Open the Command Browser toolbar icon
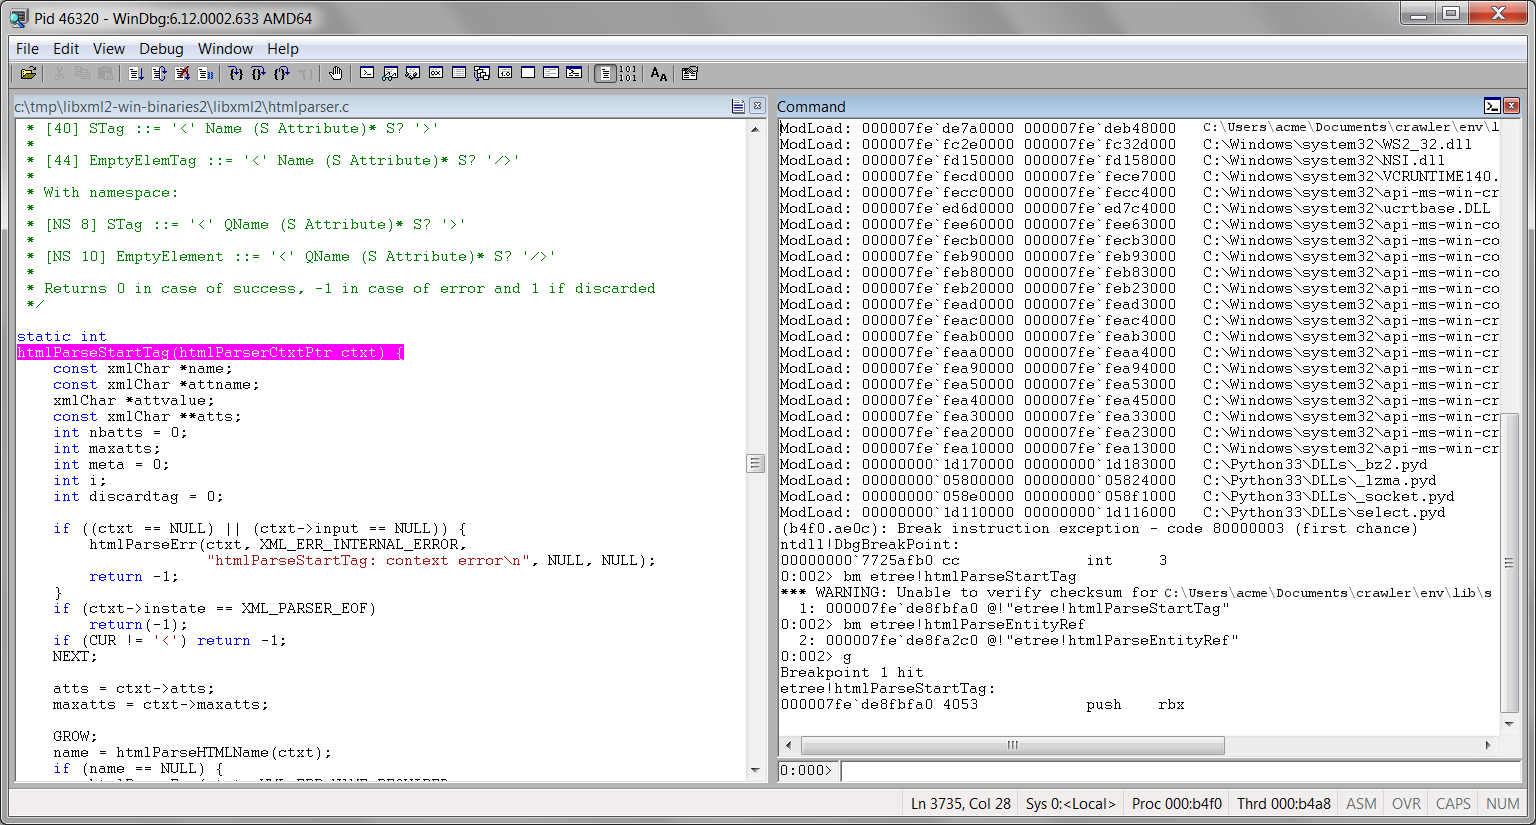The image size is (1536, 825). coord(574,73)
